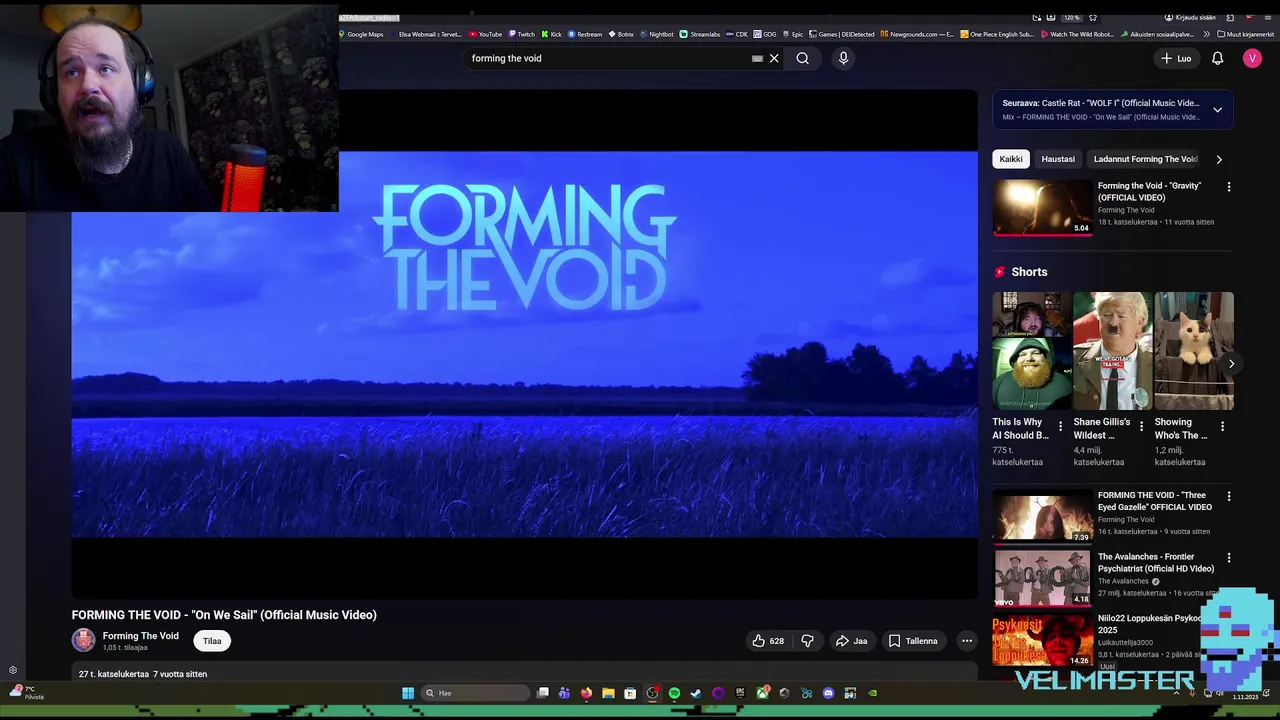The height and width of the screenshot is (720, 1280).
Task: Open the Showing Who's The short
Action: click(1193, 351)
